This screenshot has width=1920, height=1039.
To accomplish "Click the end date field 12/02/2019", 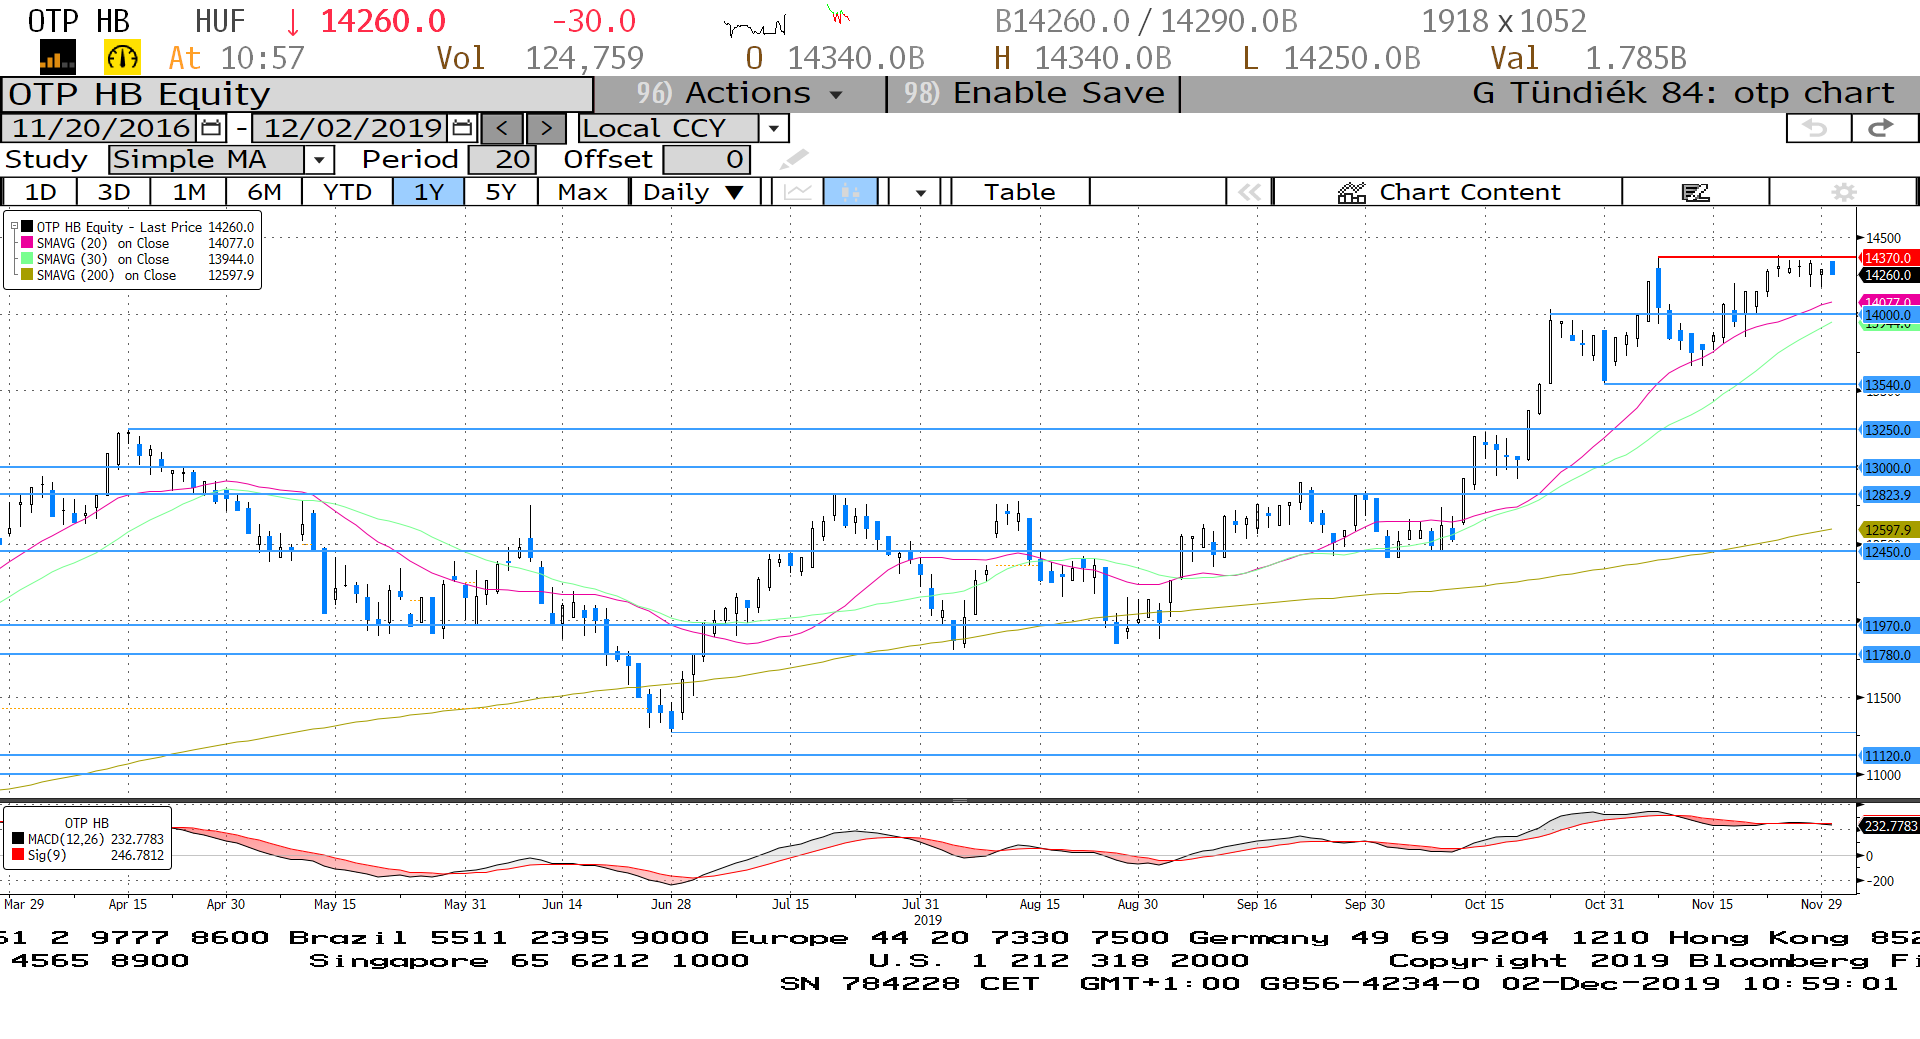I will coord(352,128).
